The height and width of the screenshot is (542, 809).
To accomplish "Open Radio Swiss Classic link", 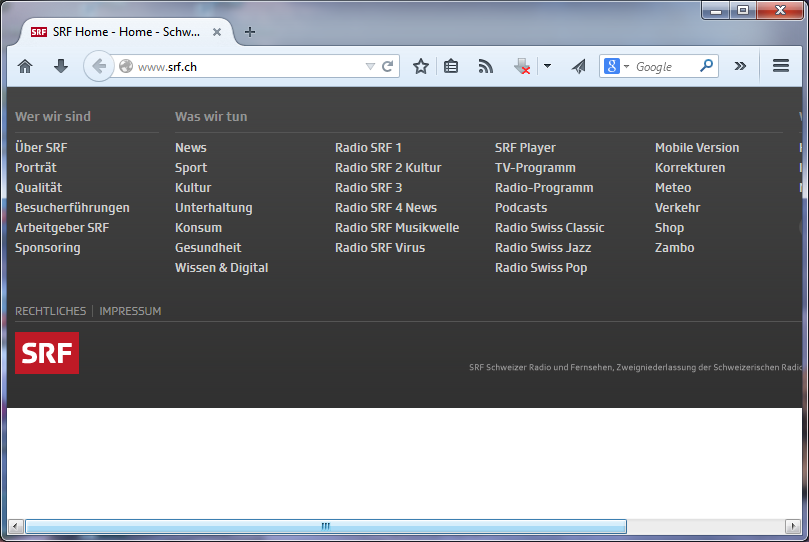I will tap(549, 228).
